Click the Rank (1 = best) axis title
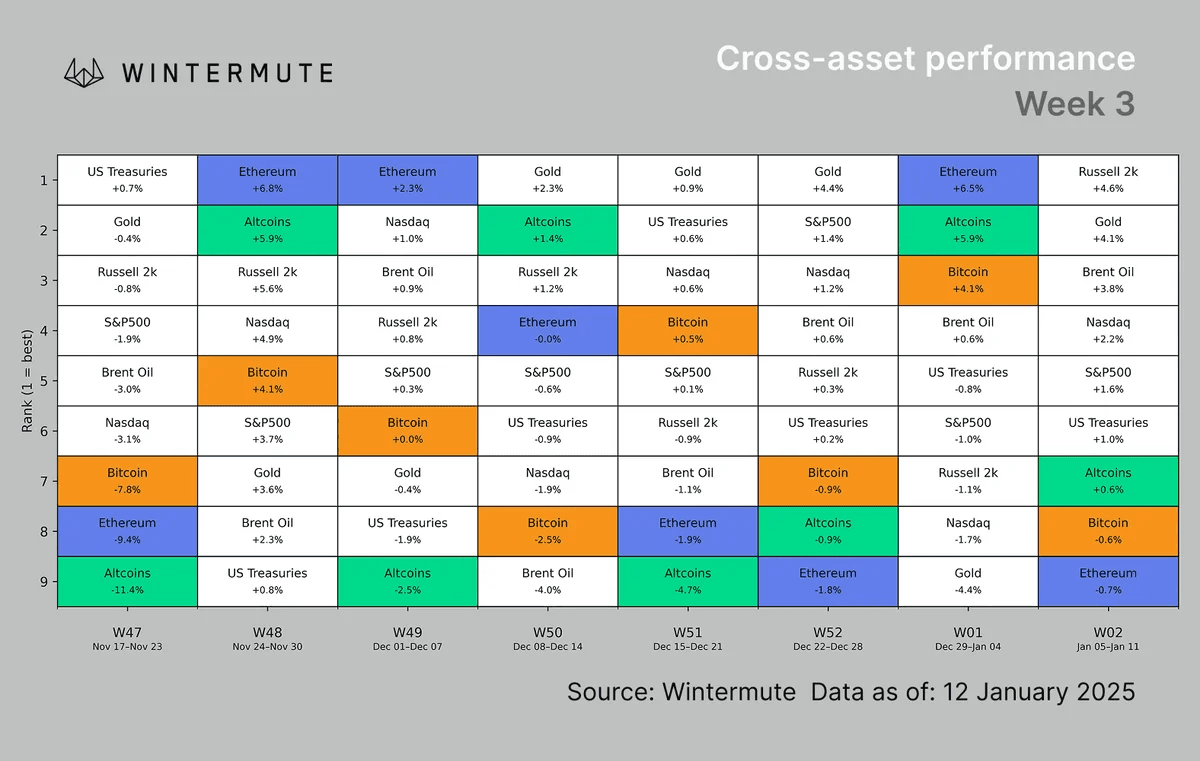 point(28,380)
